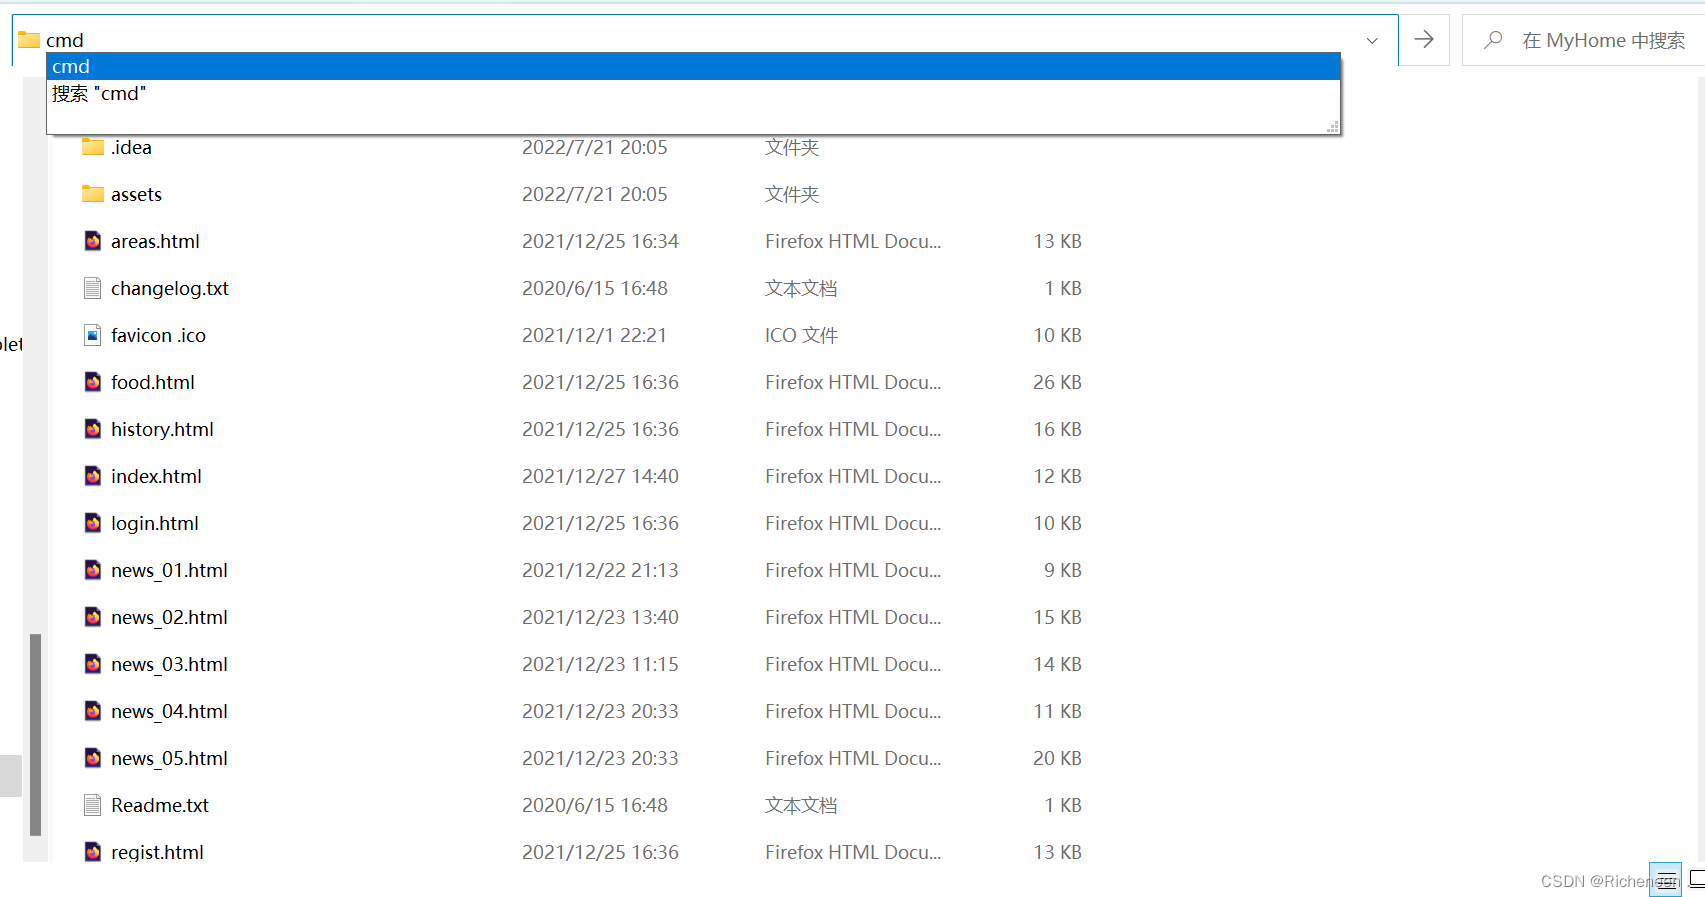Select the food.html file name

click(153, 382)
